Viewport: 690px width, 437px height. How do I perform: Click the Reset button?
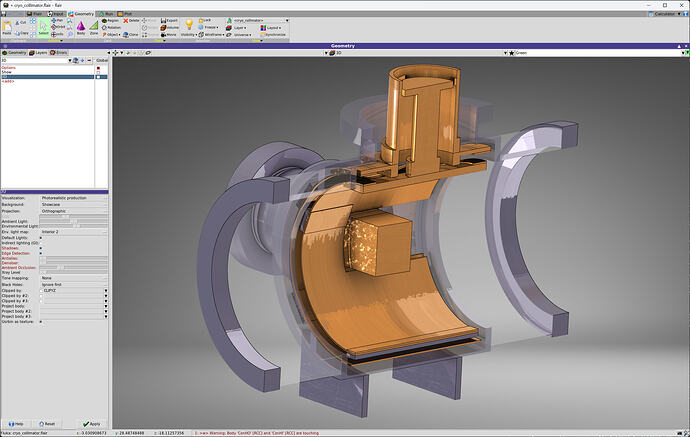pyautogui.click(x=47, y=424)
